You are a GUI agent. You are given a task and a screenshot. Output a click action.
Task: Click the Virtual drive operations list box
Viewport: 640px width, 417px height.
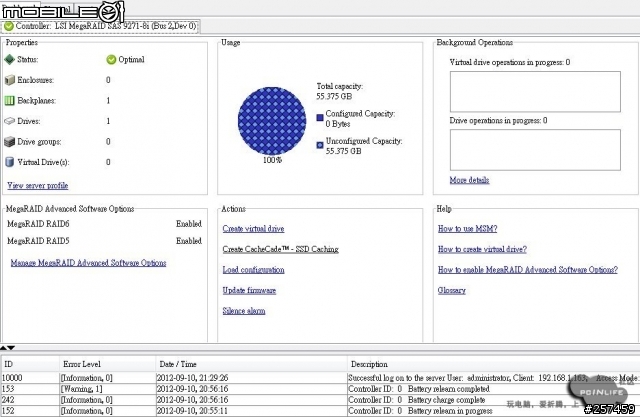[535, 92]
